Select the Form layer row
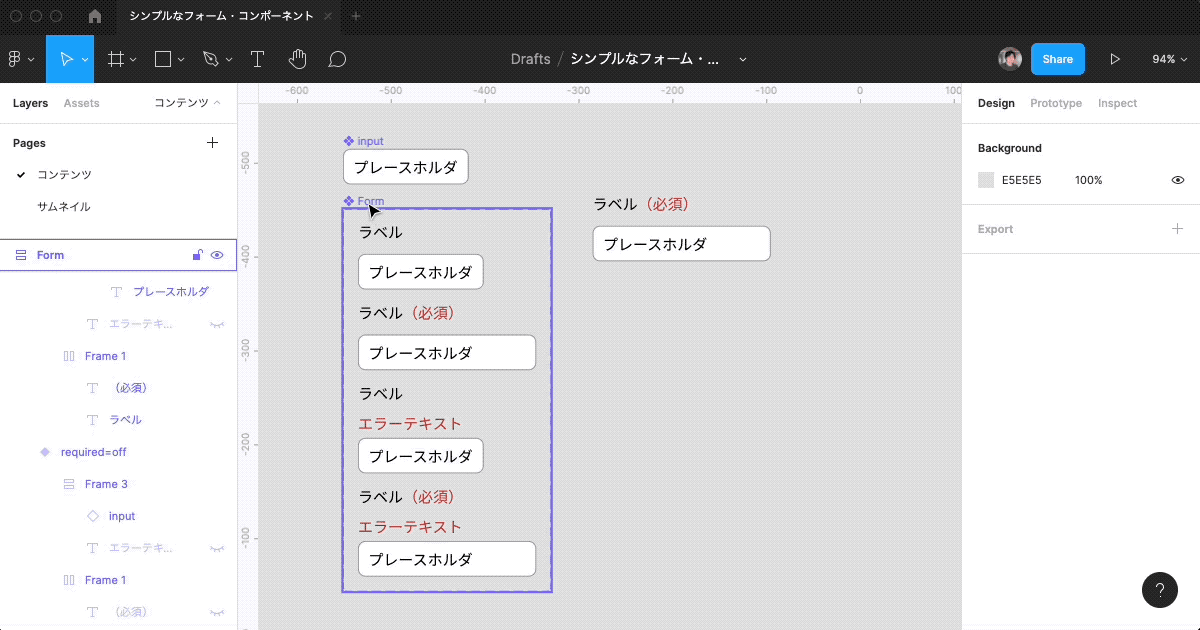The image size is (1200, 630). pyautogui.click(x=118, y=255)
